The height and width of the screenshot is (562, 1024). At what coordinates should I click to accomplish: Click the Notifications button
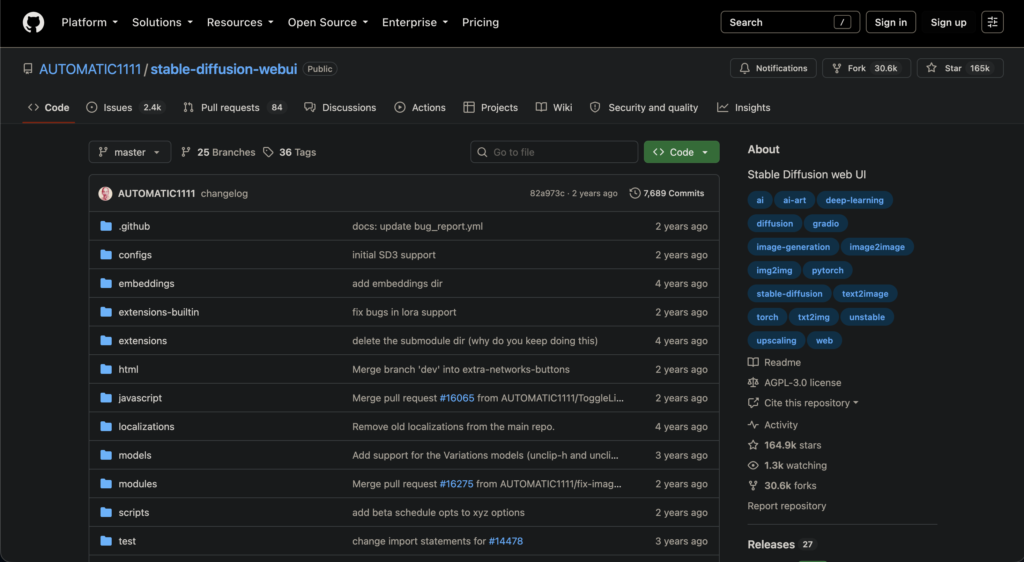pyautogui.click(x=773, y=68)
